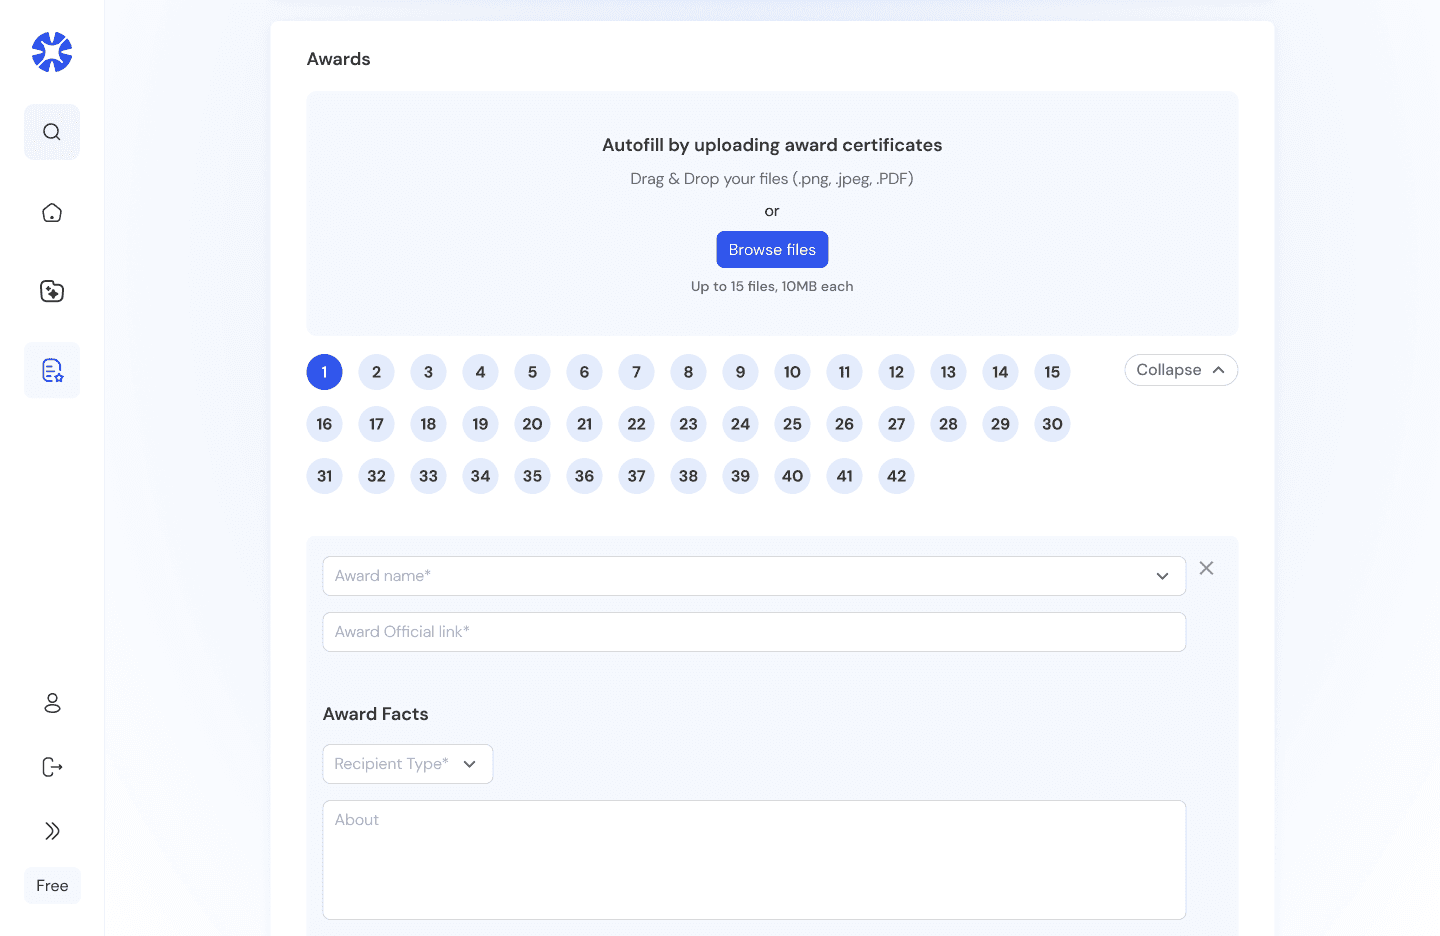
Task: Click award number 42
Action: 896,476
